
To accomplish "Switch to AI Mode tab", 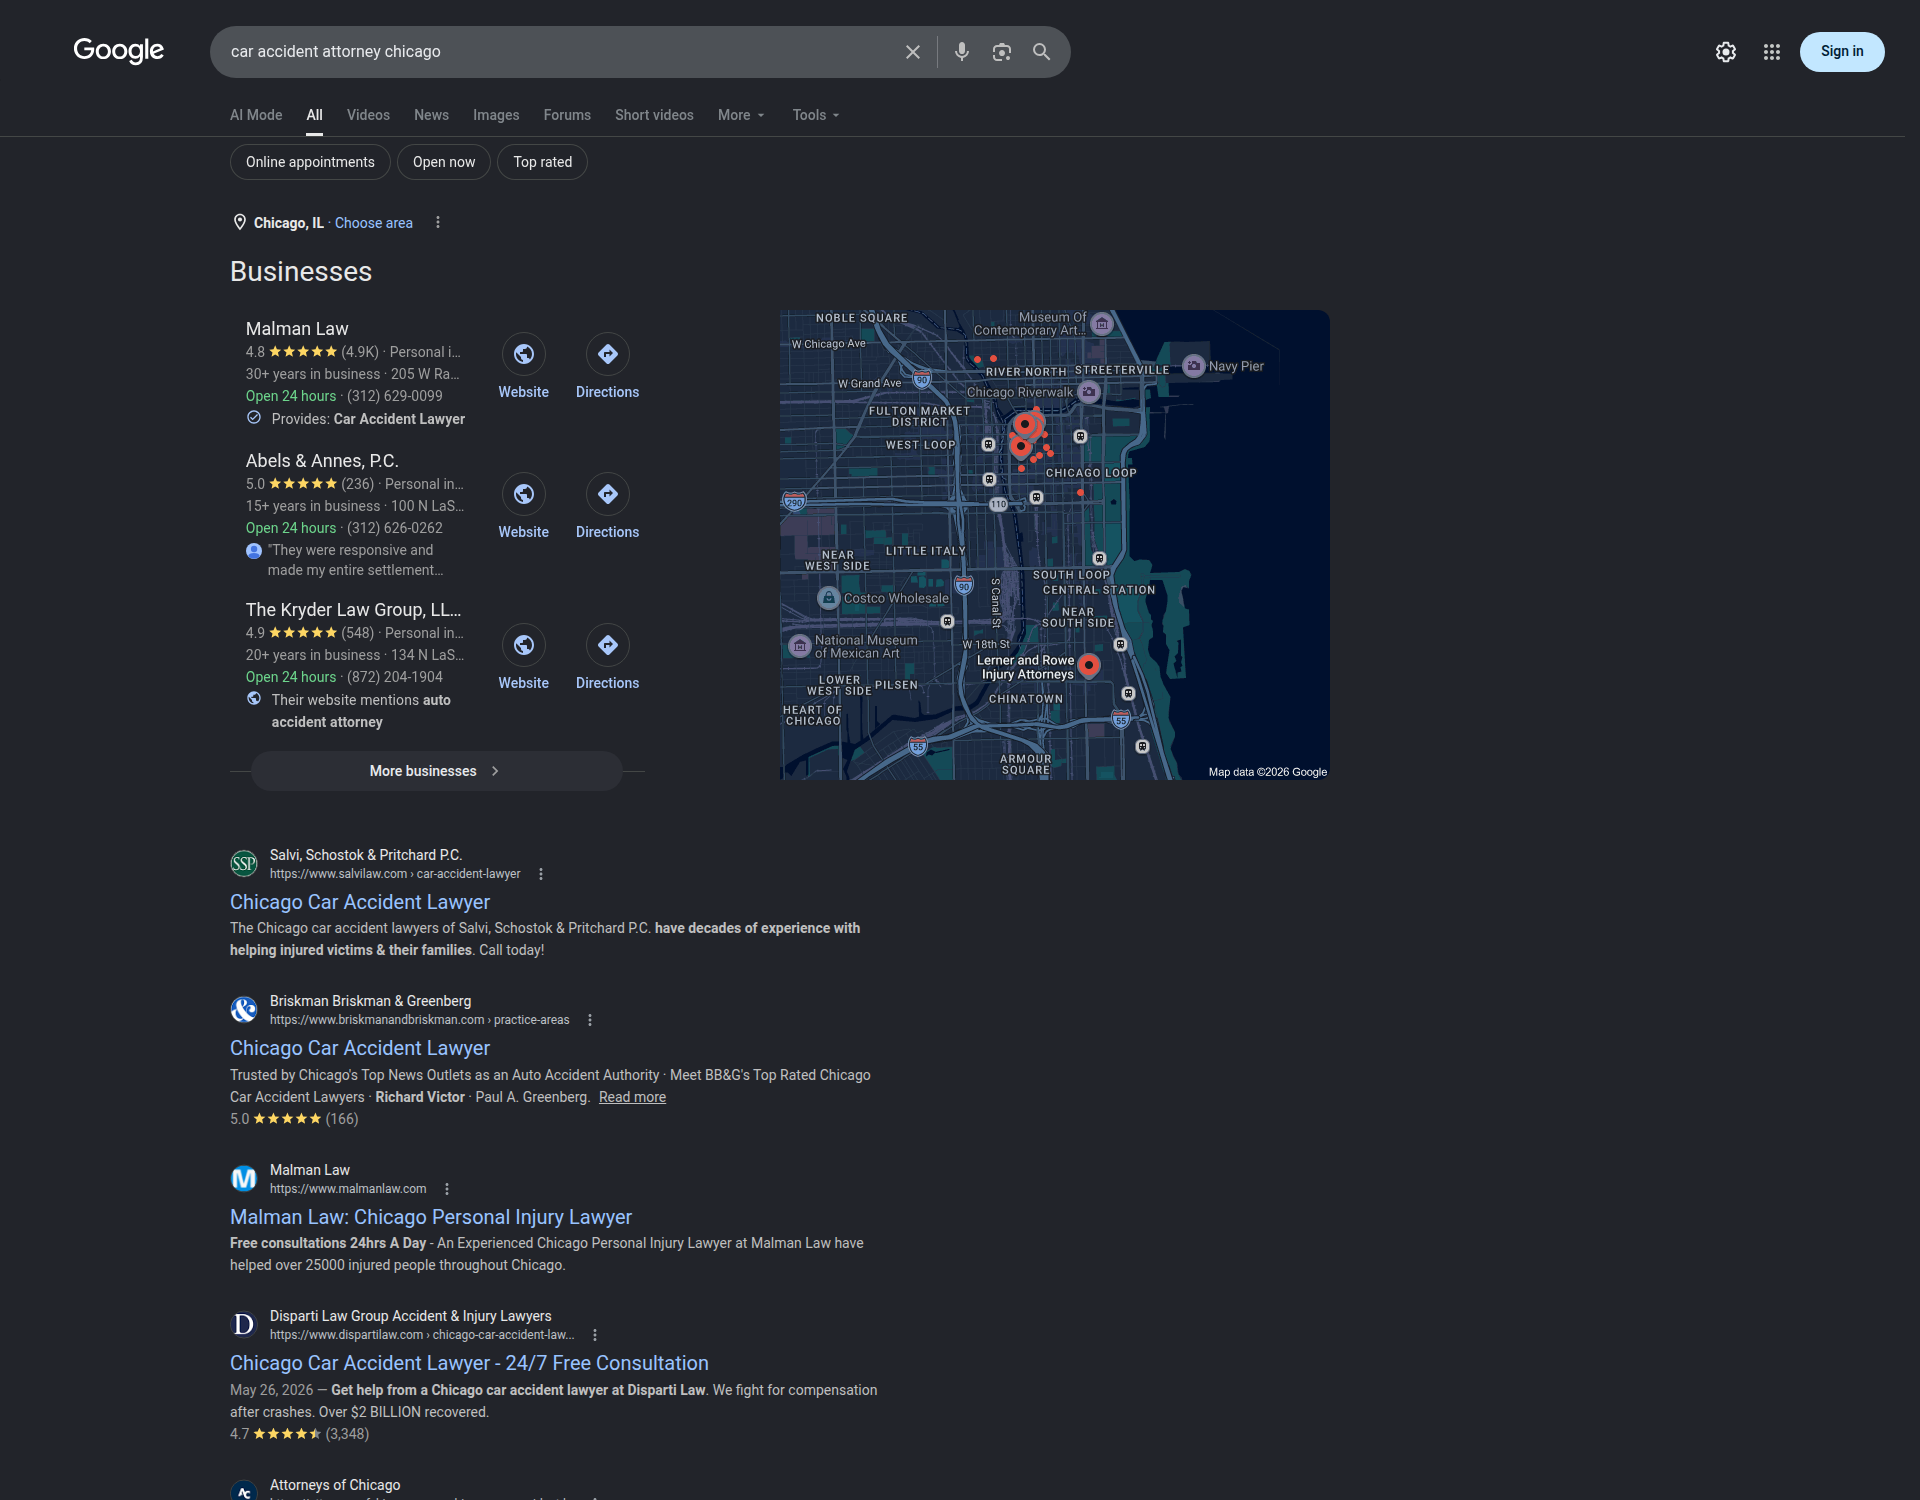I will point(256,115).
